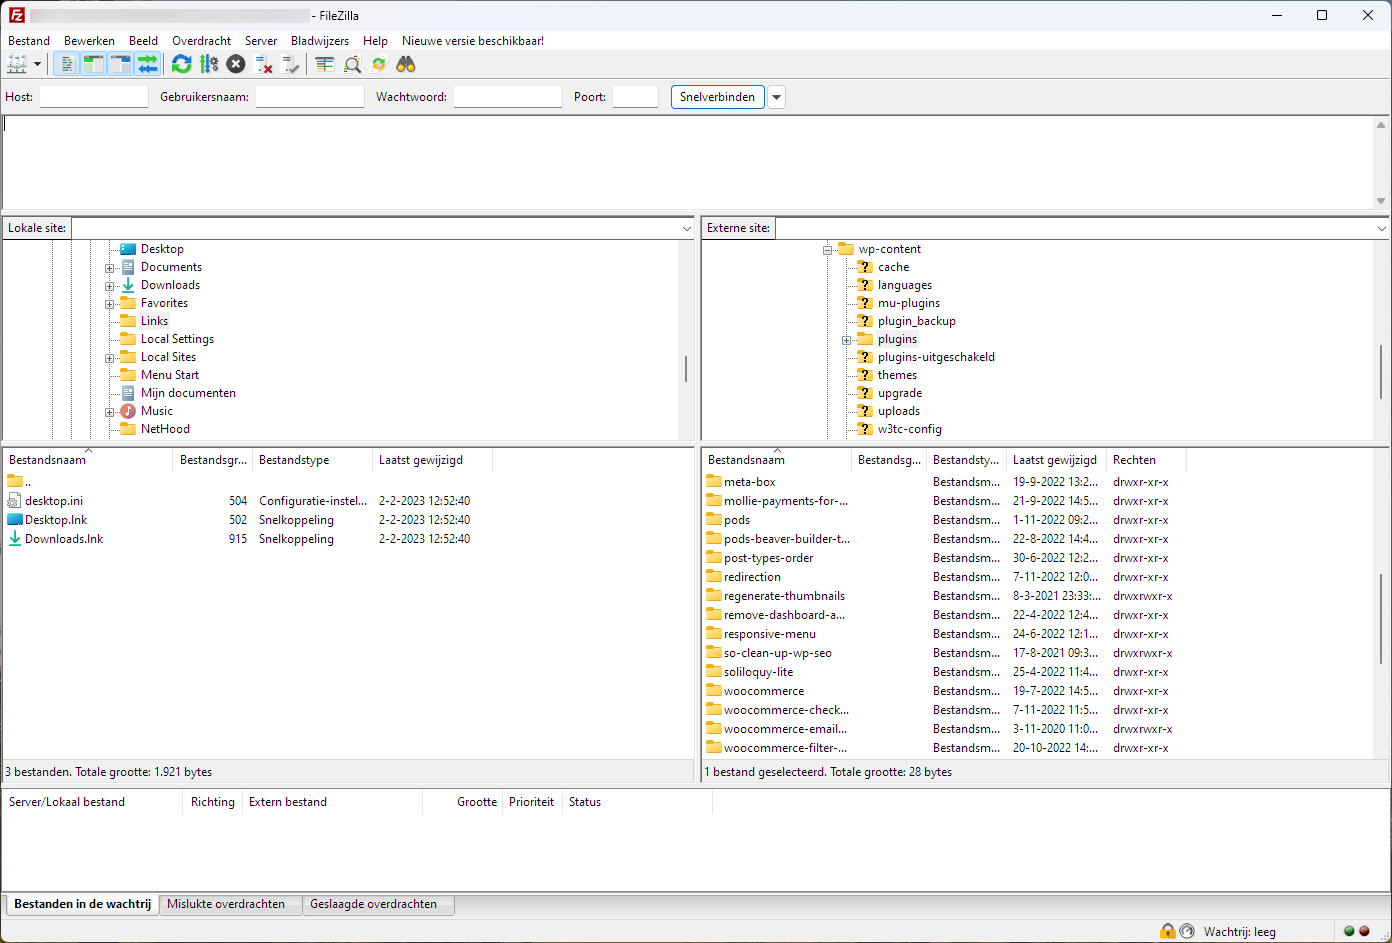Select Desktop.lnk in local file list
The width and height of the screenshot is (1392, 943).
[x=56, y=520]
